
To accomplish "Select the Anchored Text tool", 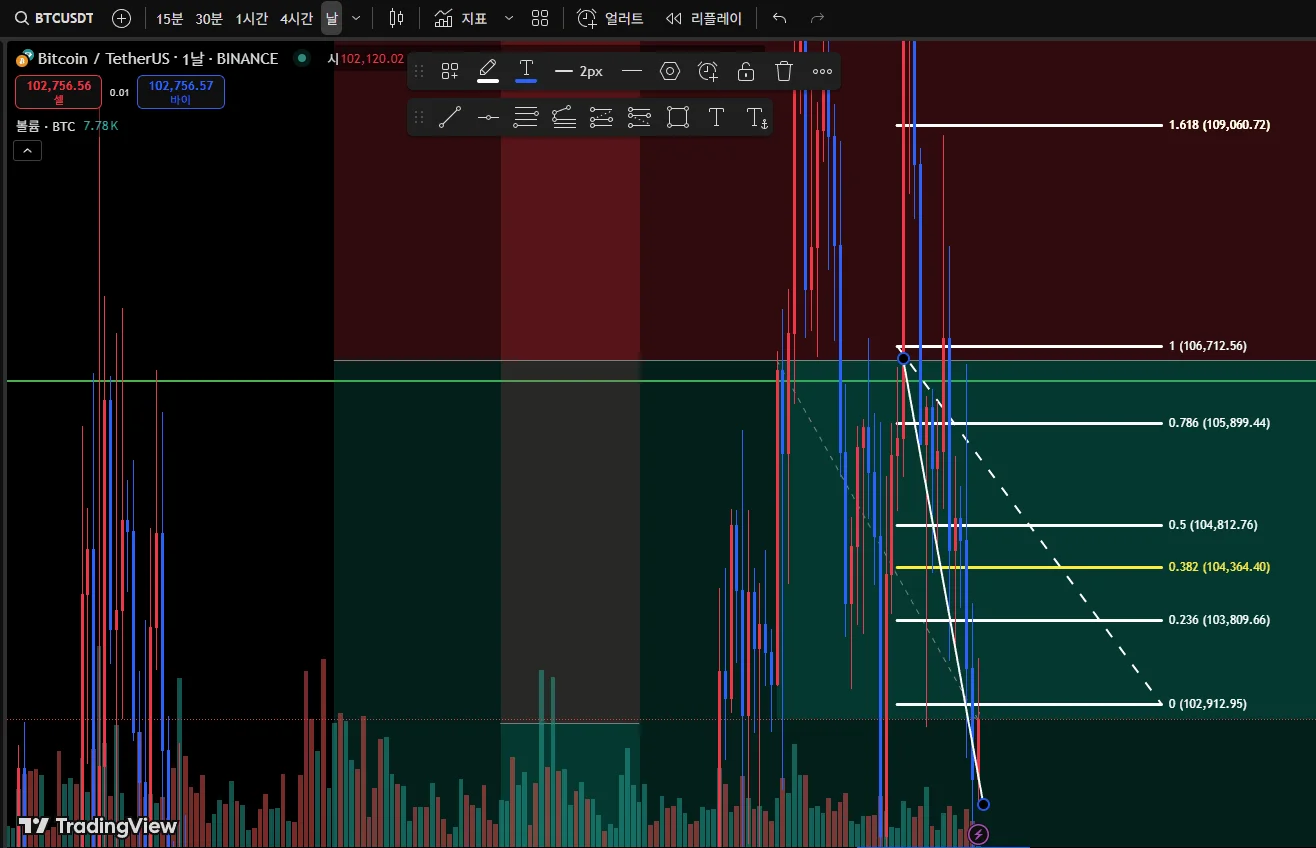I will (757, 118).
